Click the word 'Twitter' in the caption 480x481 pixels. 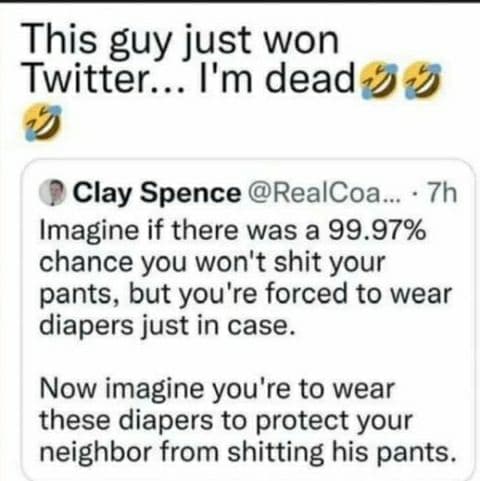tap(87, 78)
